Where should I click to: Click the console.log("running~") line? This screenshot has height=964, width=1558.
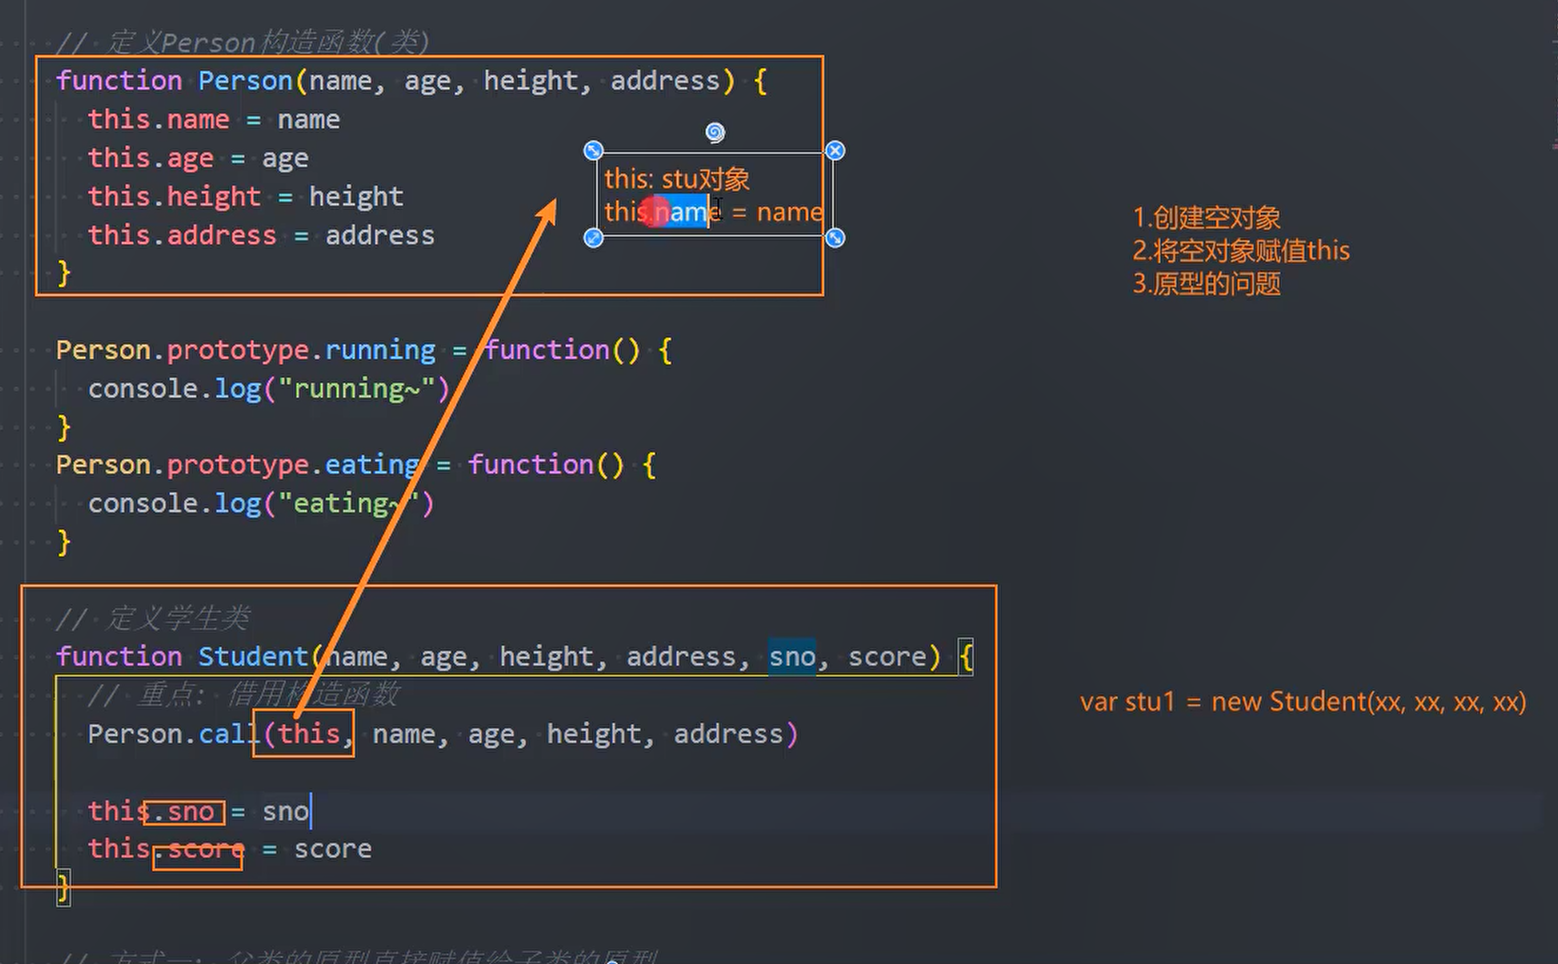coord(269,389)
